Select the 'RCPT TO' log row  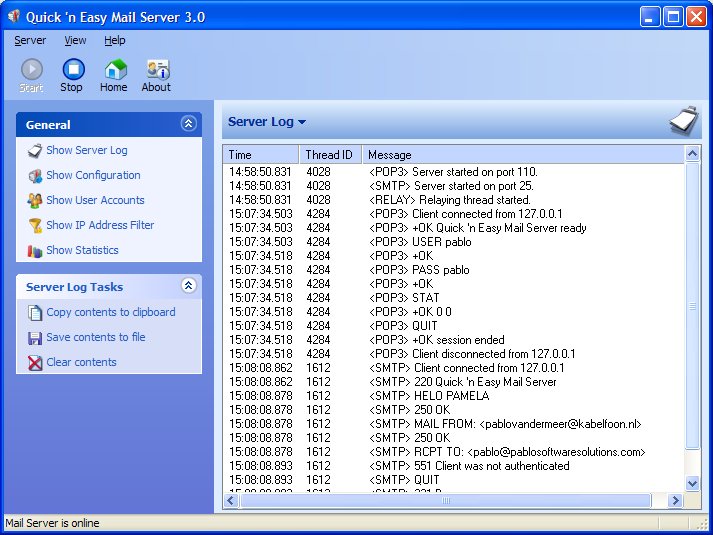point(453,452)
